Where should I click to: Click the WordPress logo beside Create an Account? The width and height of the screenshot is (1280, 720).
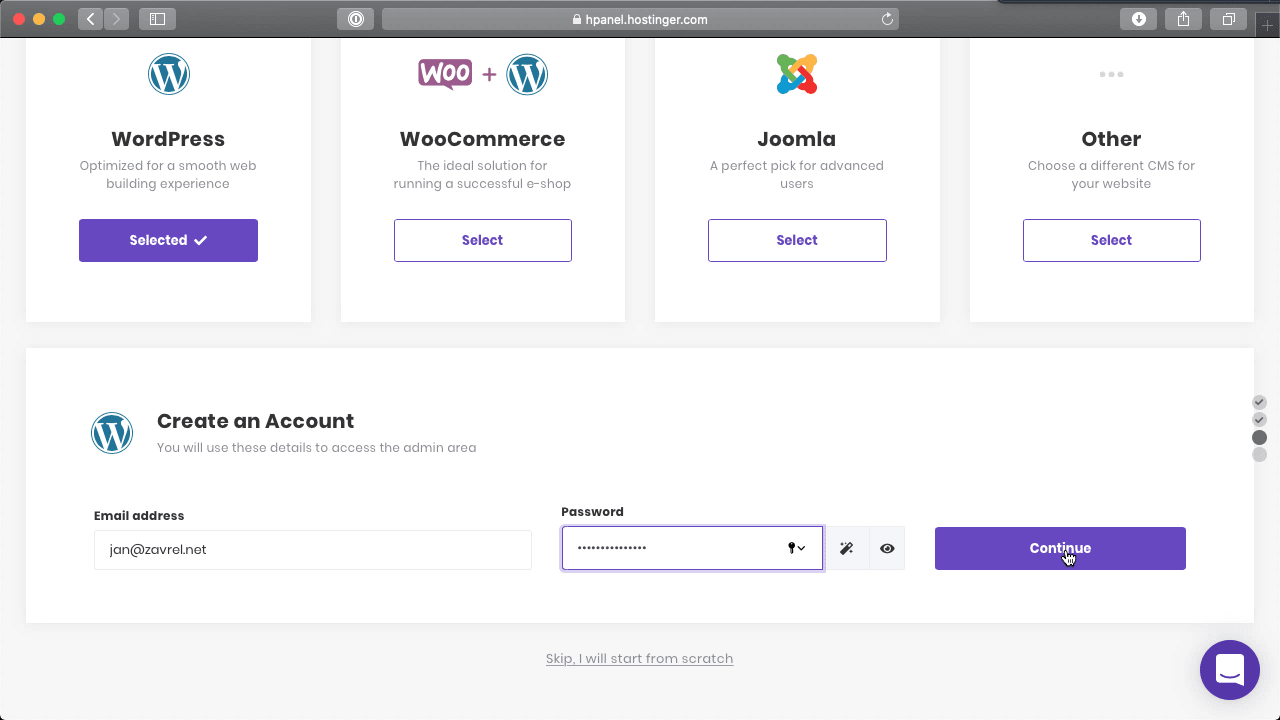tap(112, 433)
